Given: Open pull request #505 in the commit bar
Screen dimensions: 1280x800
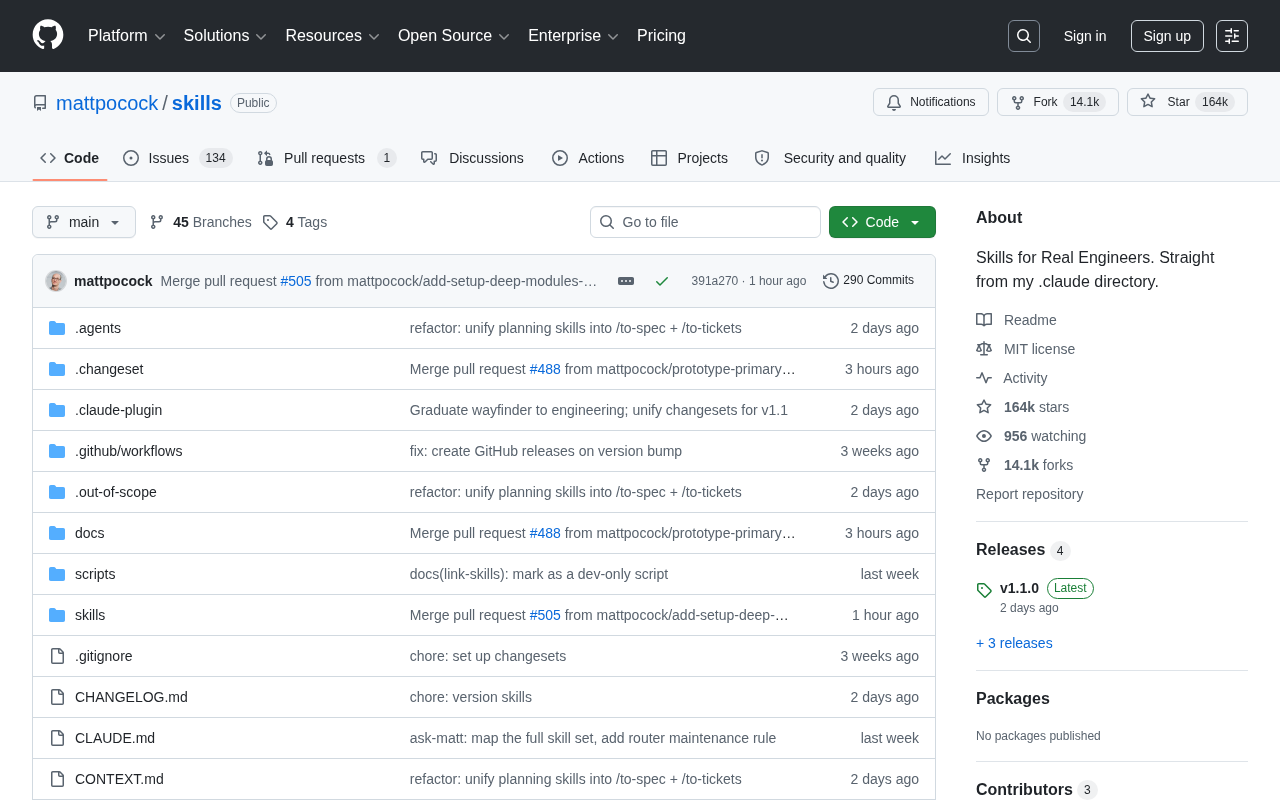Looking at the screenshot, I should pos(296,281).
